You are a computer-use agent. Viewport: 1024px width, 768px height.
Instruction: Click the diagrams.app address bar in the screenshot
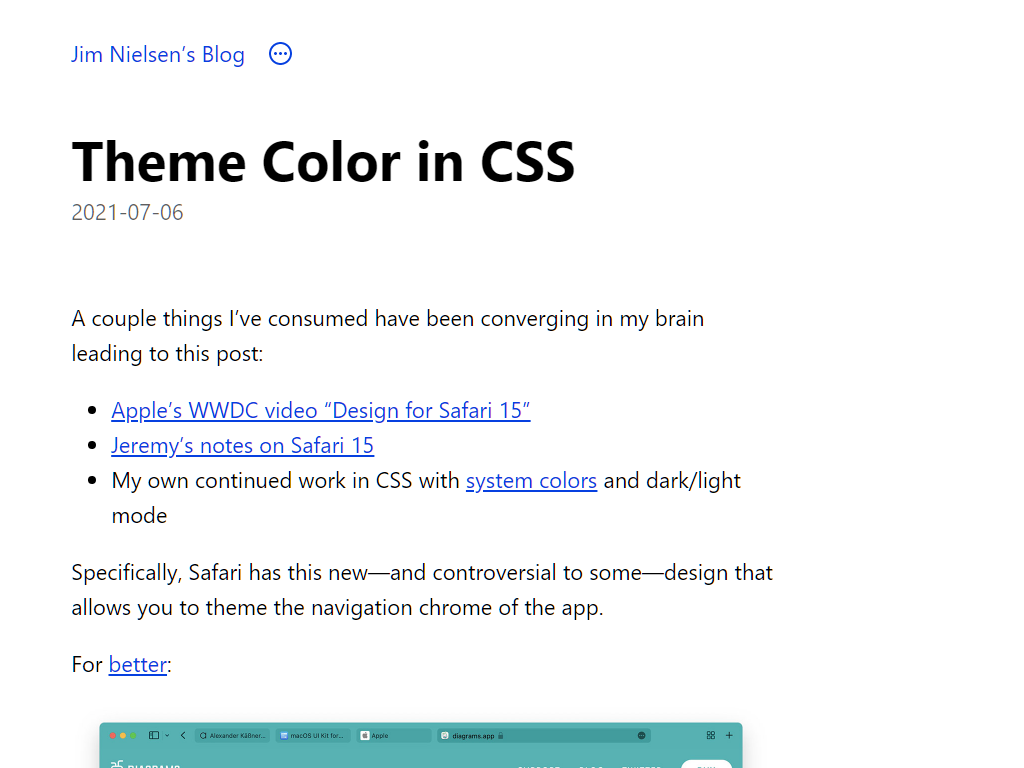[545, 735]
